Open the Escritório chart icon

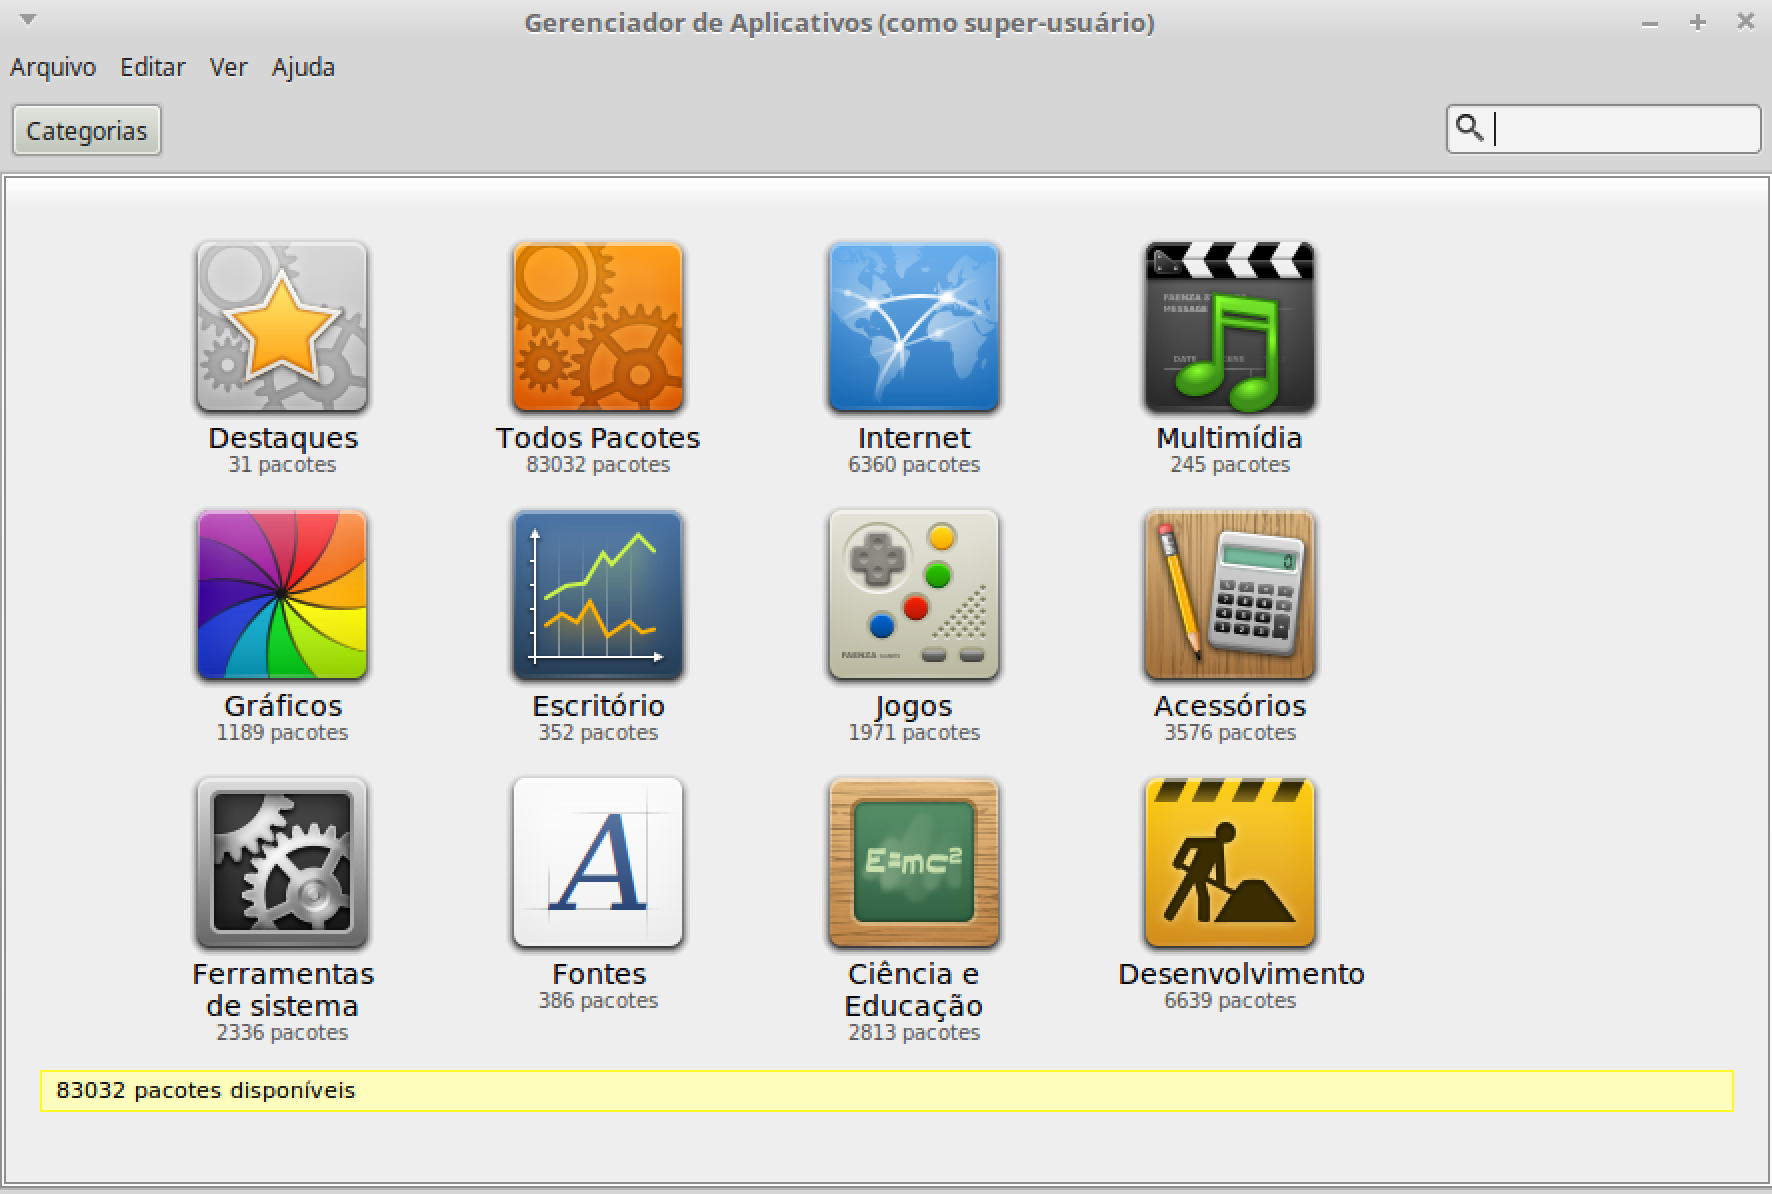598,595
